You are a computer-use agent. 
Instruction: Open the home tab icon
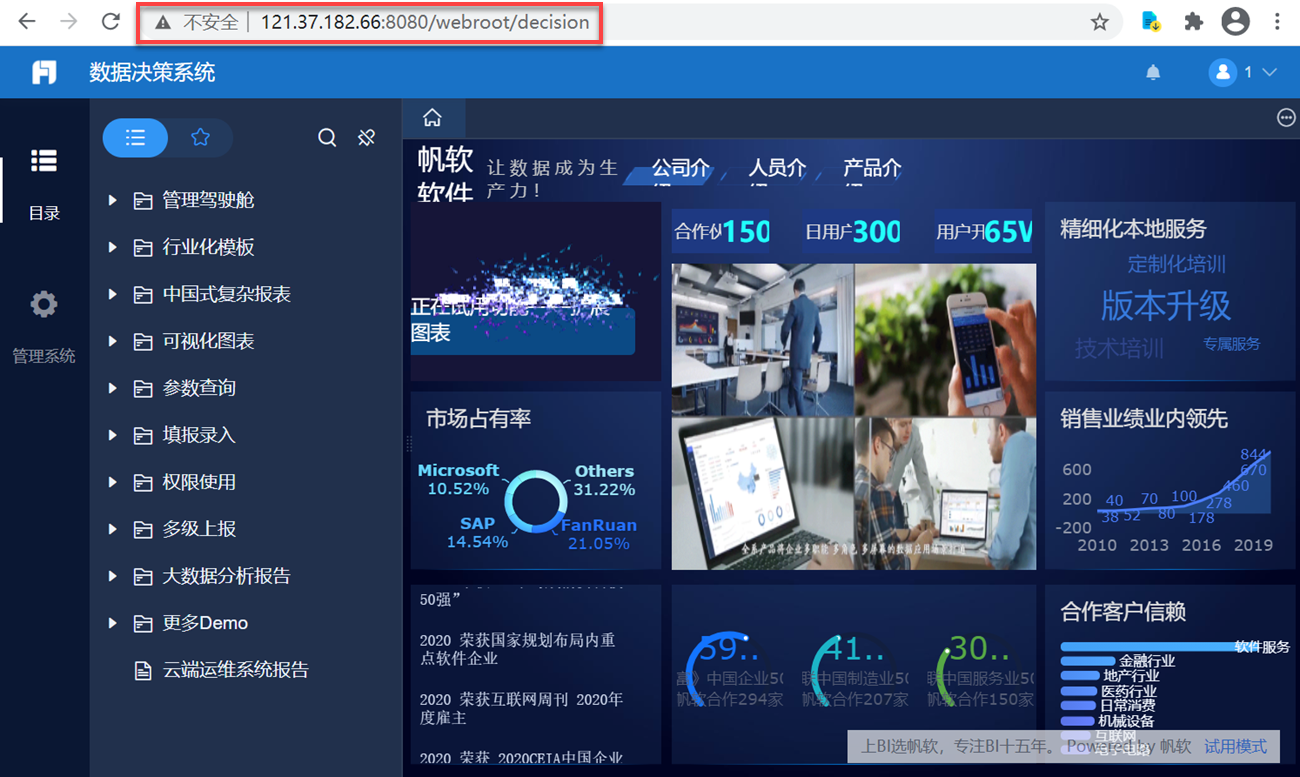click(432, 118)
